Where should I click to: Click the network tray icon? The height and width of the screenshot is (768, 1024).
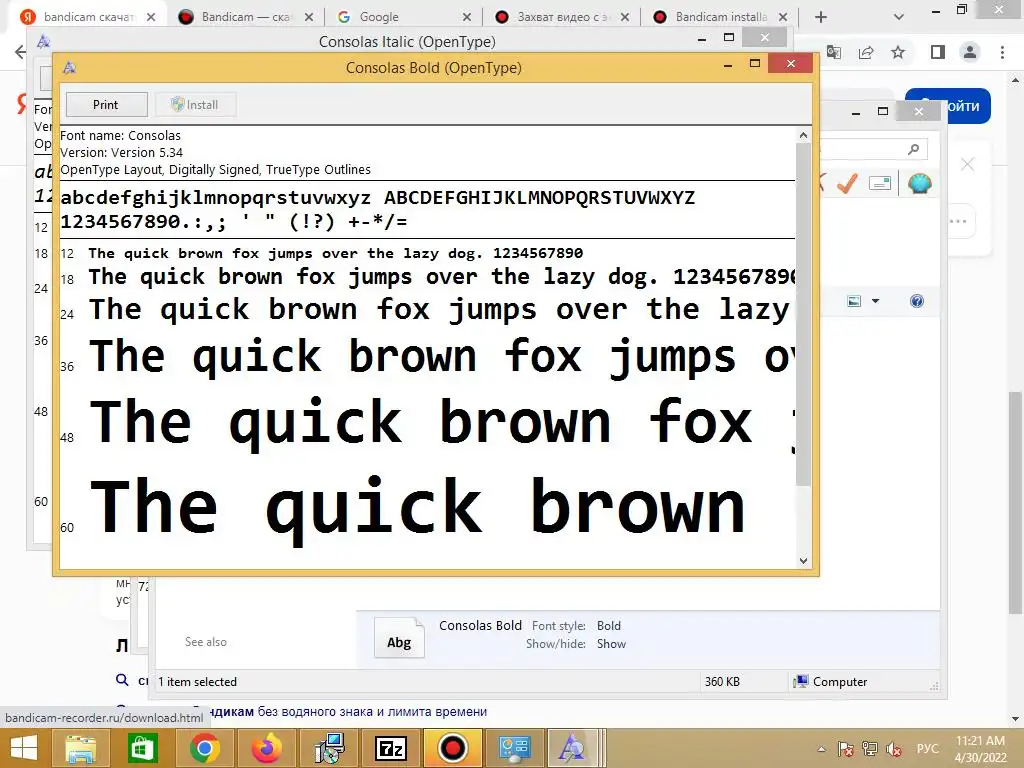click(x=870, y=749)
